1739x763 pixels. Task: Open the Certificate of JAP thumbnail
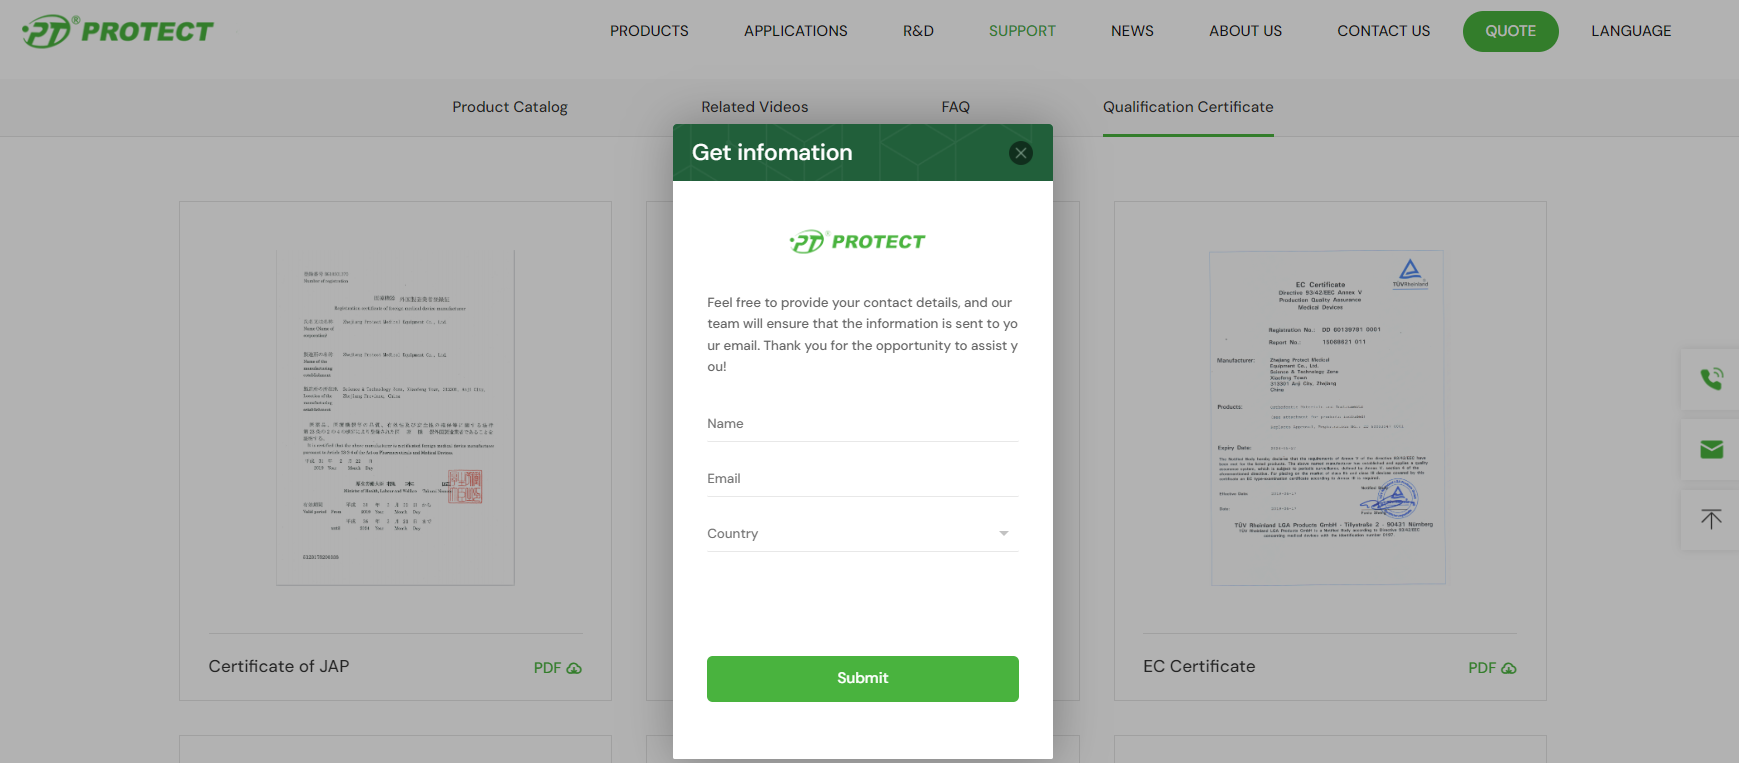click(395, 418)
